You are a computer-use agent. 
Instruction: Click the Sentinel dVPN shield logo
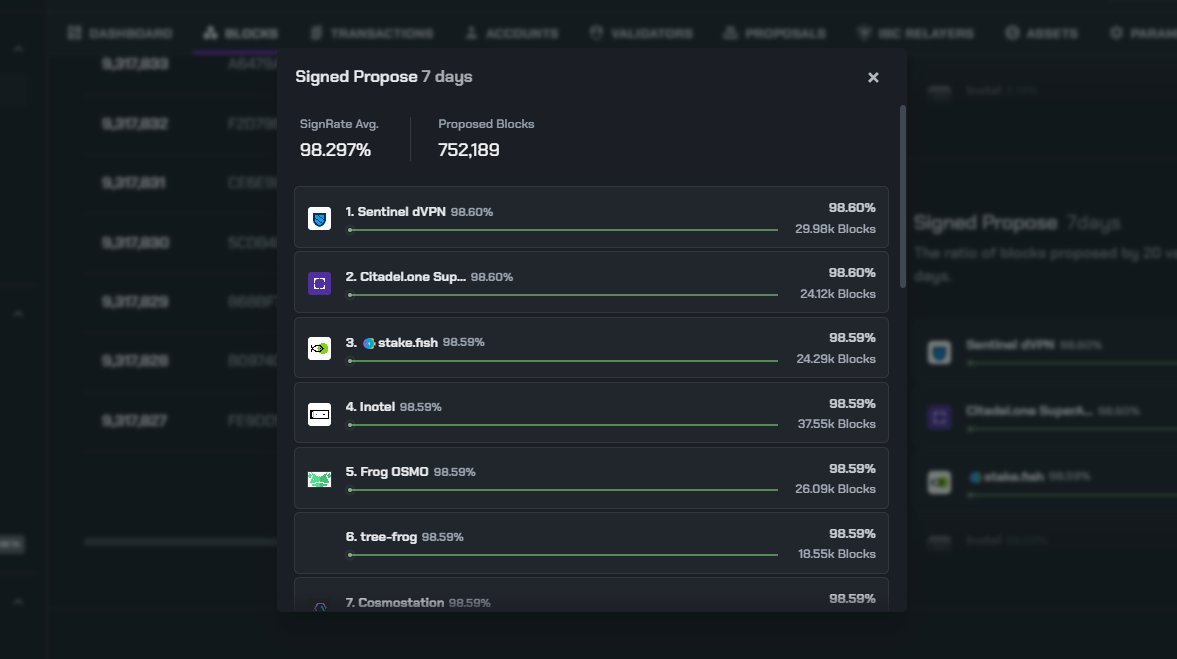point(319,218)
